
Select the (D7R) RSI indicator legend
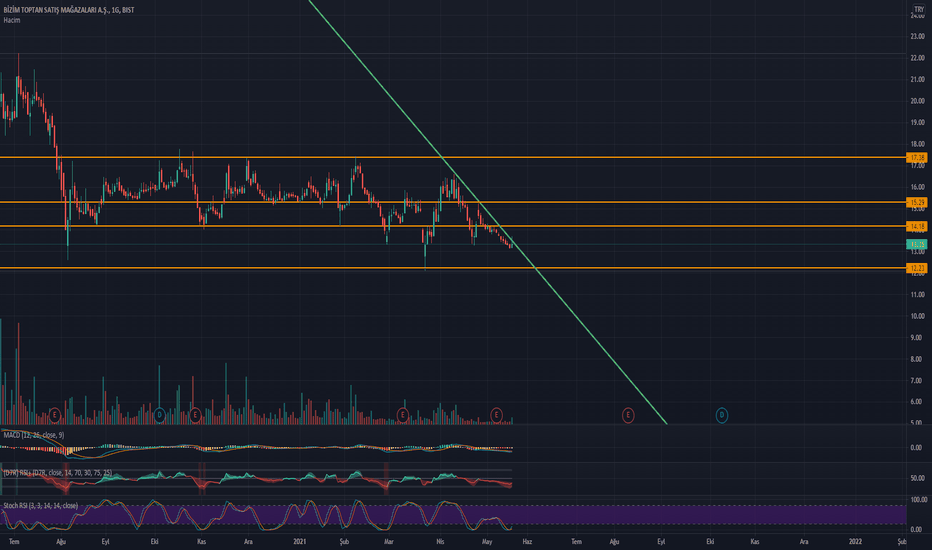[58, 473]
